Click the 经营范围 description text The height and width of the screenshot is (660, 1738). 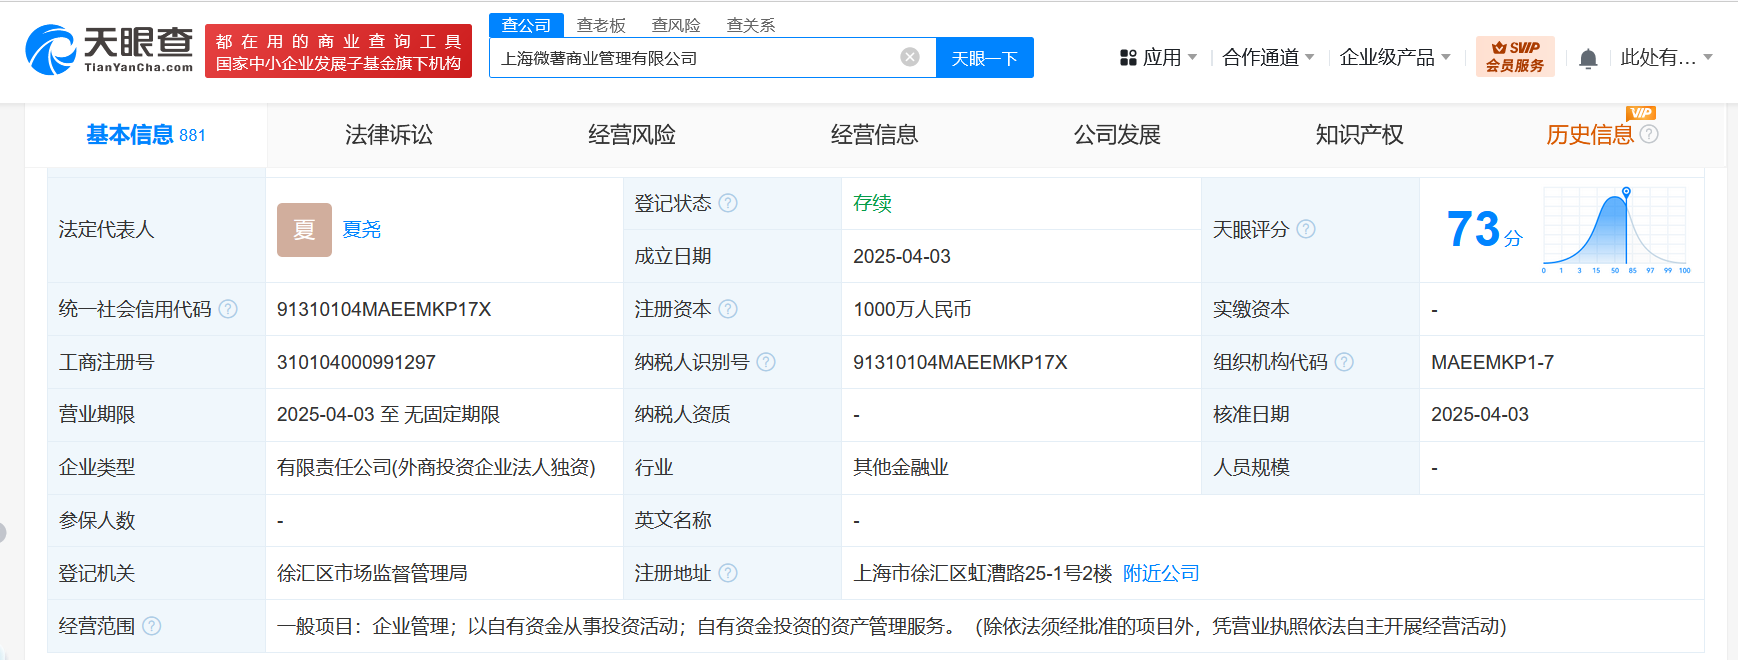[x=892, y=626]
